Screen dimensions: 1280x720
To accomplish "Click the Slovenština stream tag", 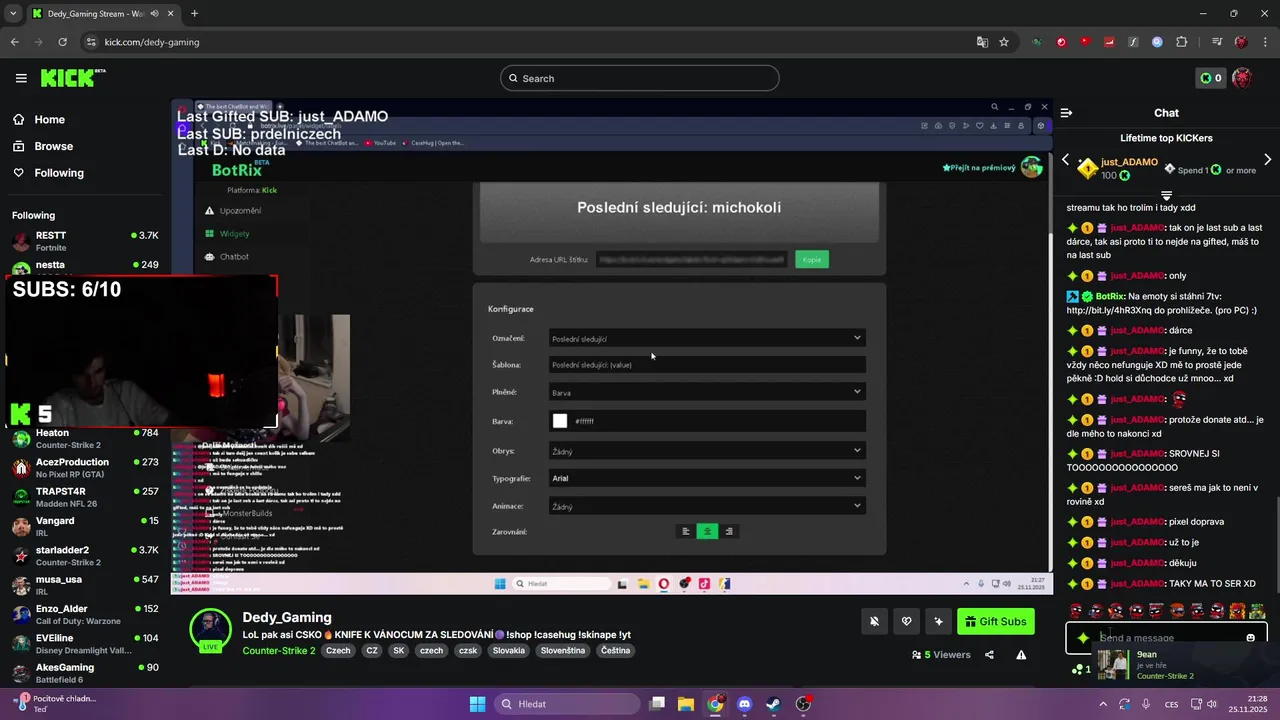I will 562,651.
